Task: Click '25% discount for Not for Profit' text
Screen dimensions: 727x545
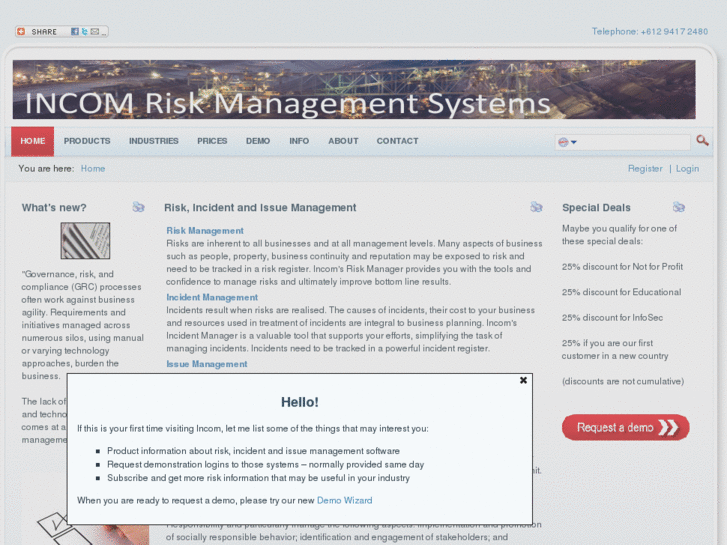Action: [x=622, y=267]
